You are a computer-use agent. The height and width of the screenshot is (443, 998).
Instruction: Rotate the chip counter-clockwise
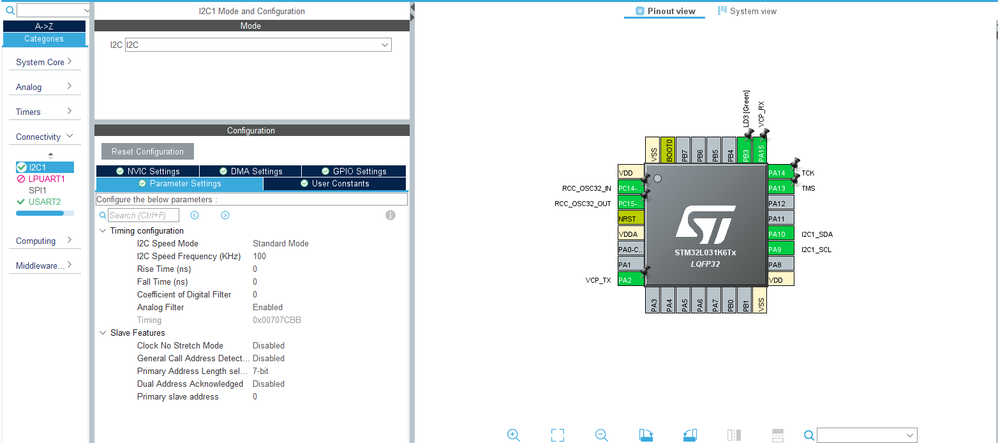tap(690, 435)
